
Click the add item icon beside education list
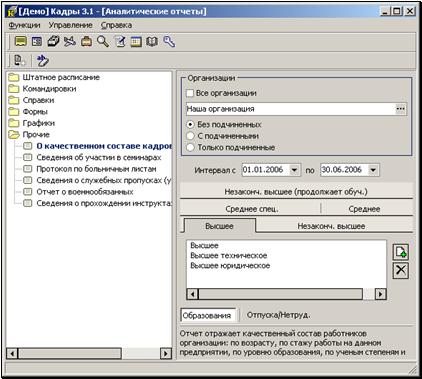(401, 252)
